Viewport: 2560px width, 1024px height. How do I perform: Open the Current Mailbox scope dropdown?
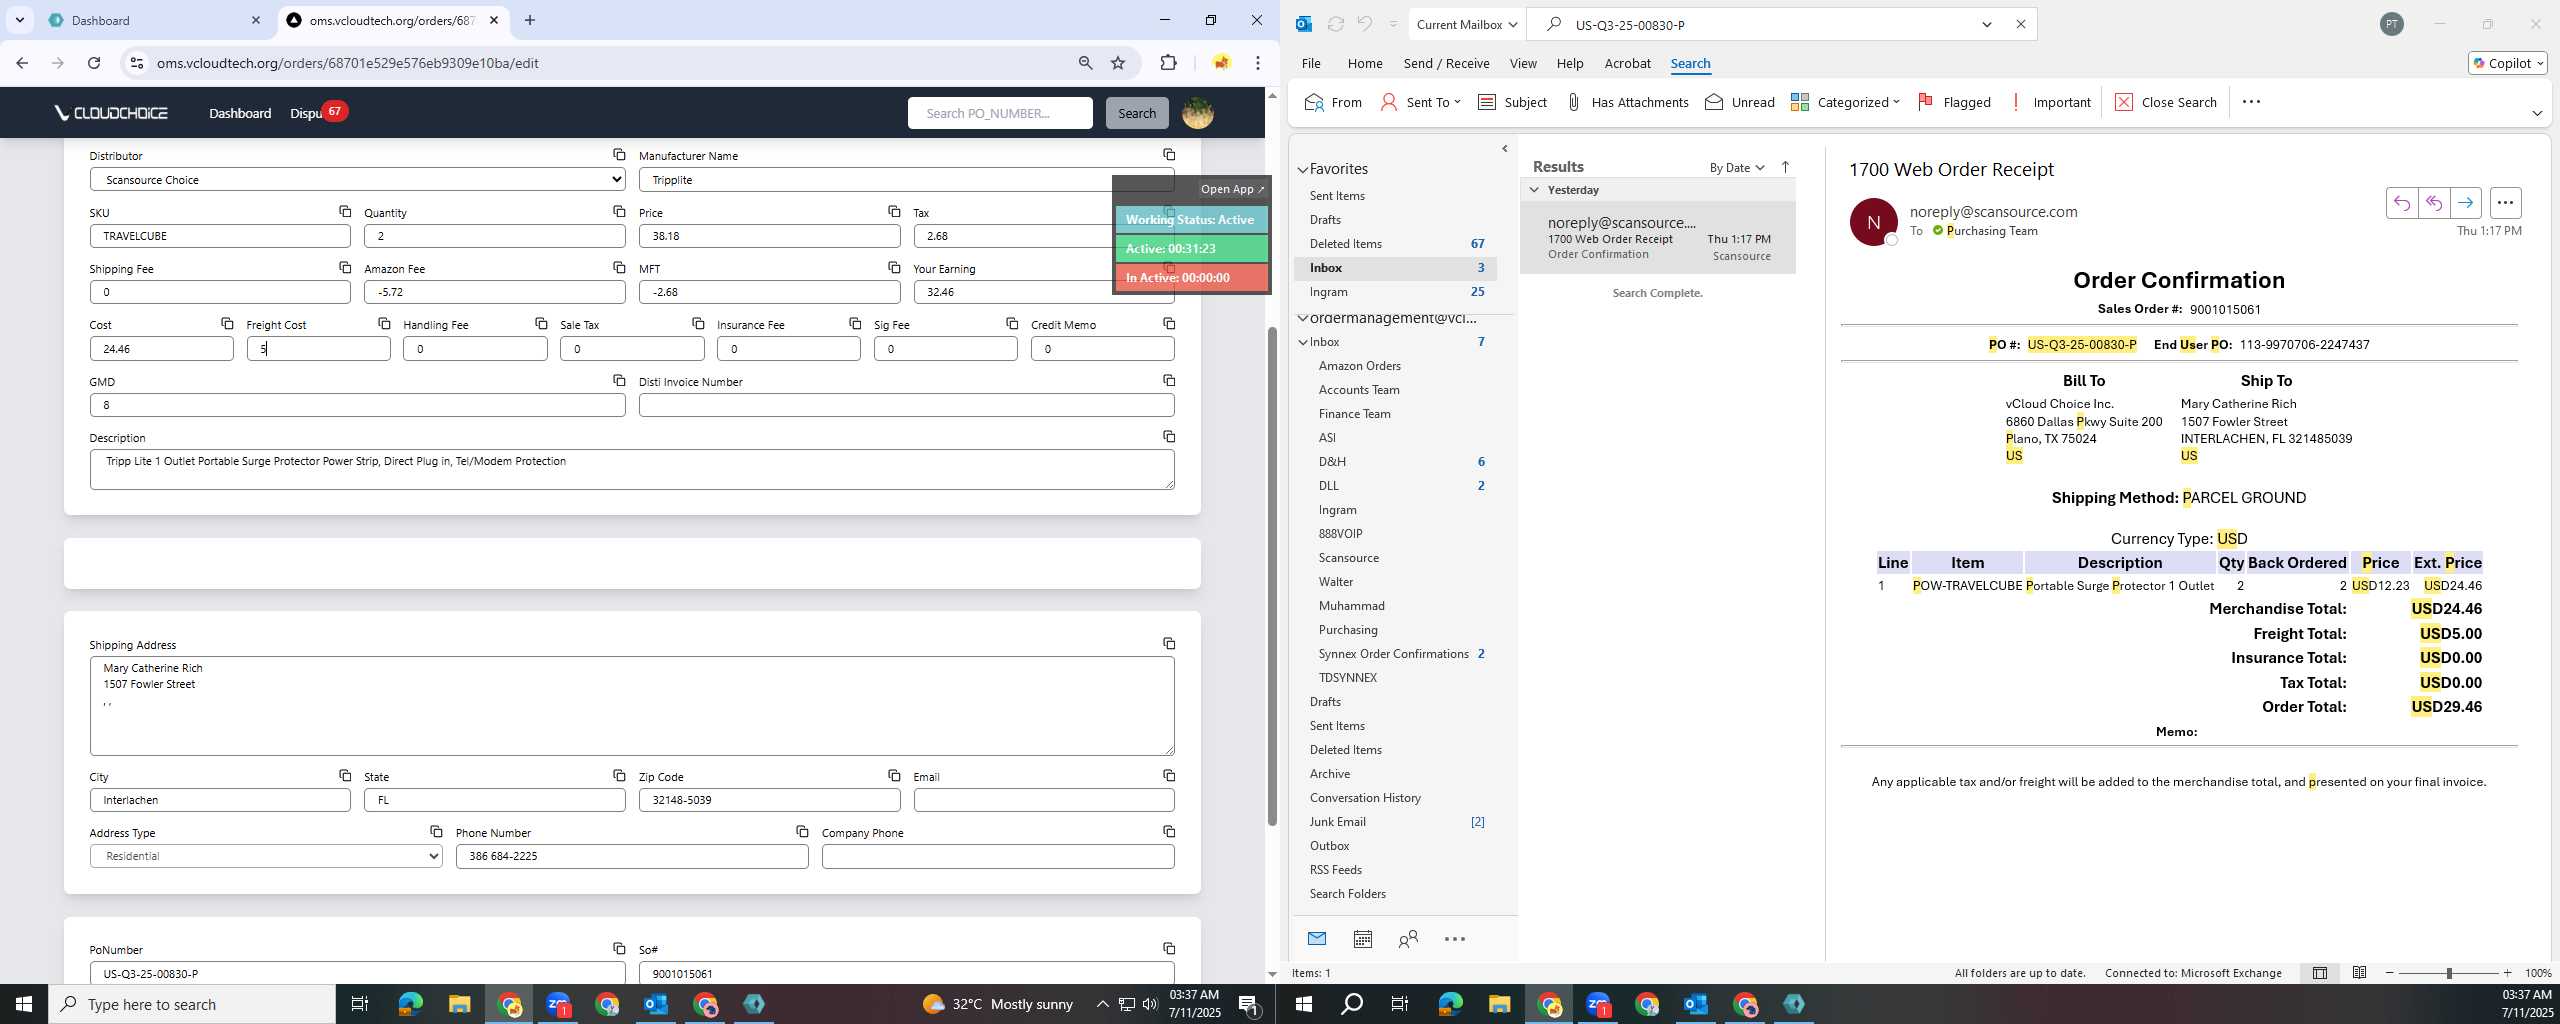[1466, 25]
